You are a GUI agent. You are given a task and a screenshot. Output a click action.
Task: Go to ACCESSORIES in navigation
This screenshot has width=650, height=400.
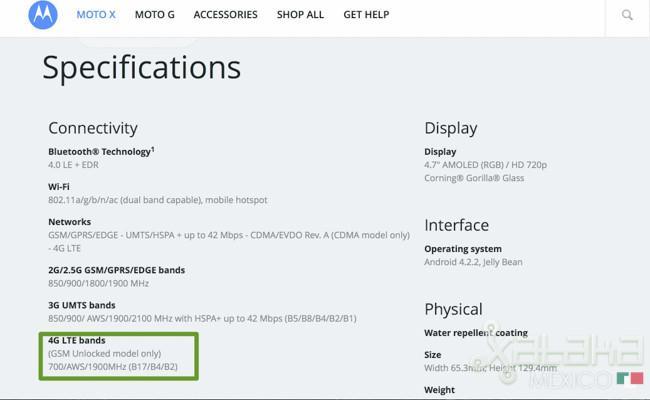(x=226, y=15)
